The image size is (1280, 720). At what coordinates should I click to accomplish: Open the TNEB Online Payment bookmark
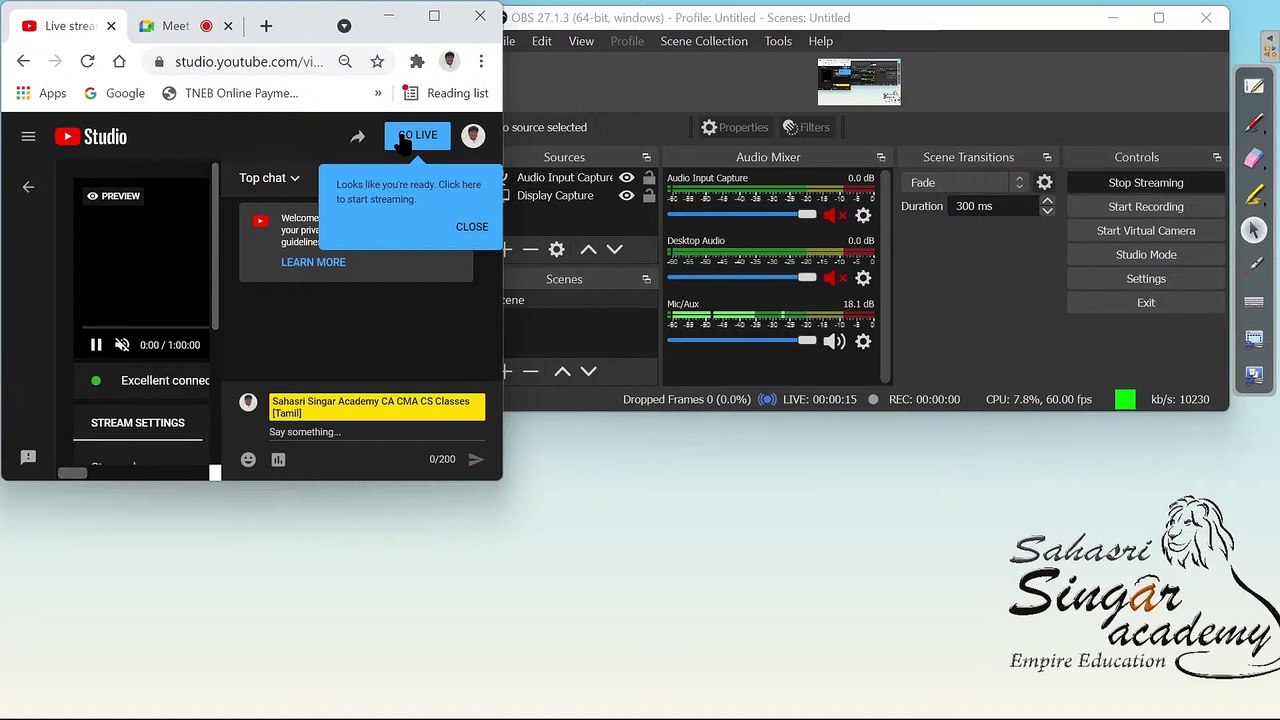(x=230, y=93)
